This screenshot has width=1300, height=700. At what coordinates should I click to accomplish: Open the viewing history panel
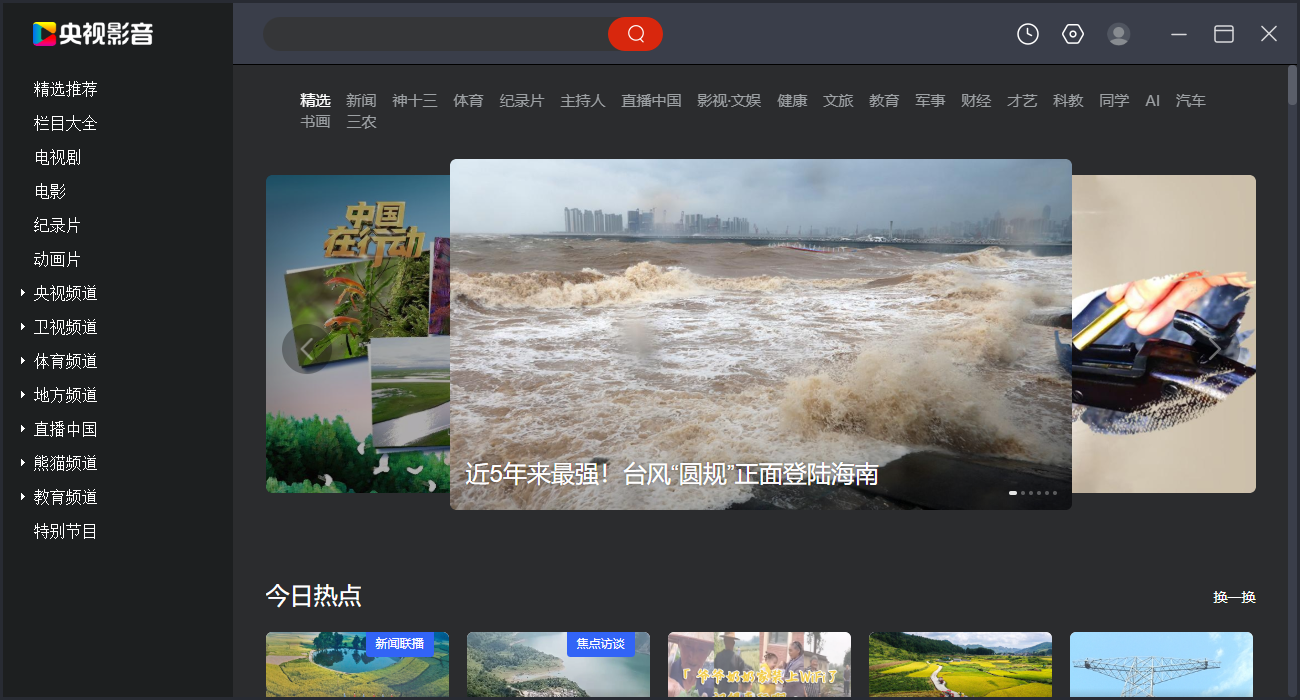tap(1027, 33)
